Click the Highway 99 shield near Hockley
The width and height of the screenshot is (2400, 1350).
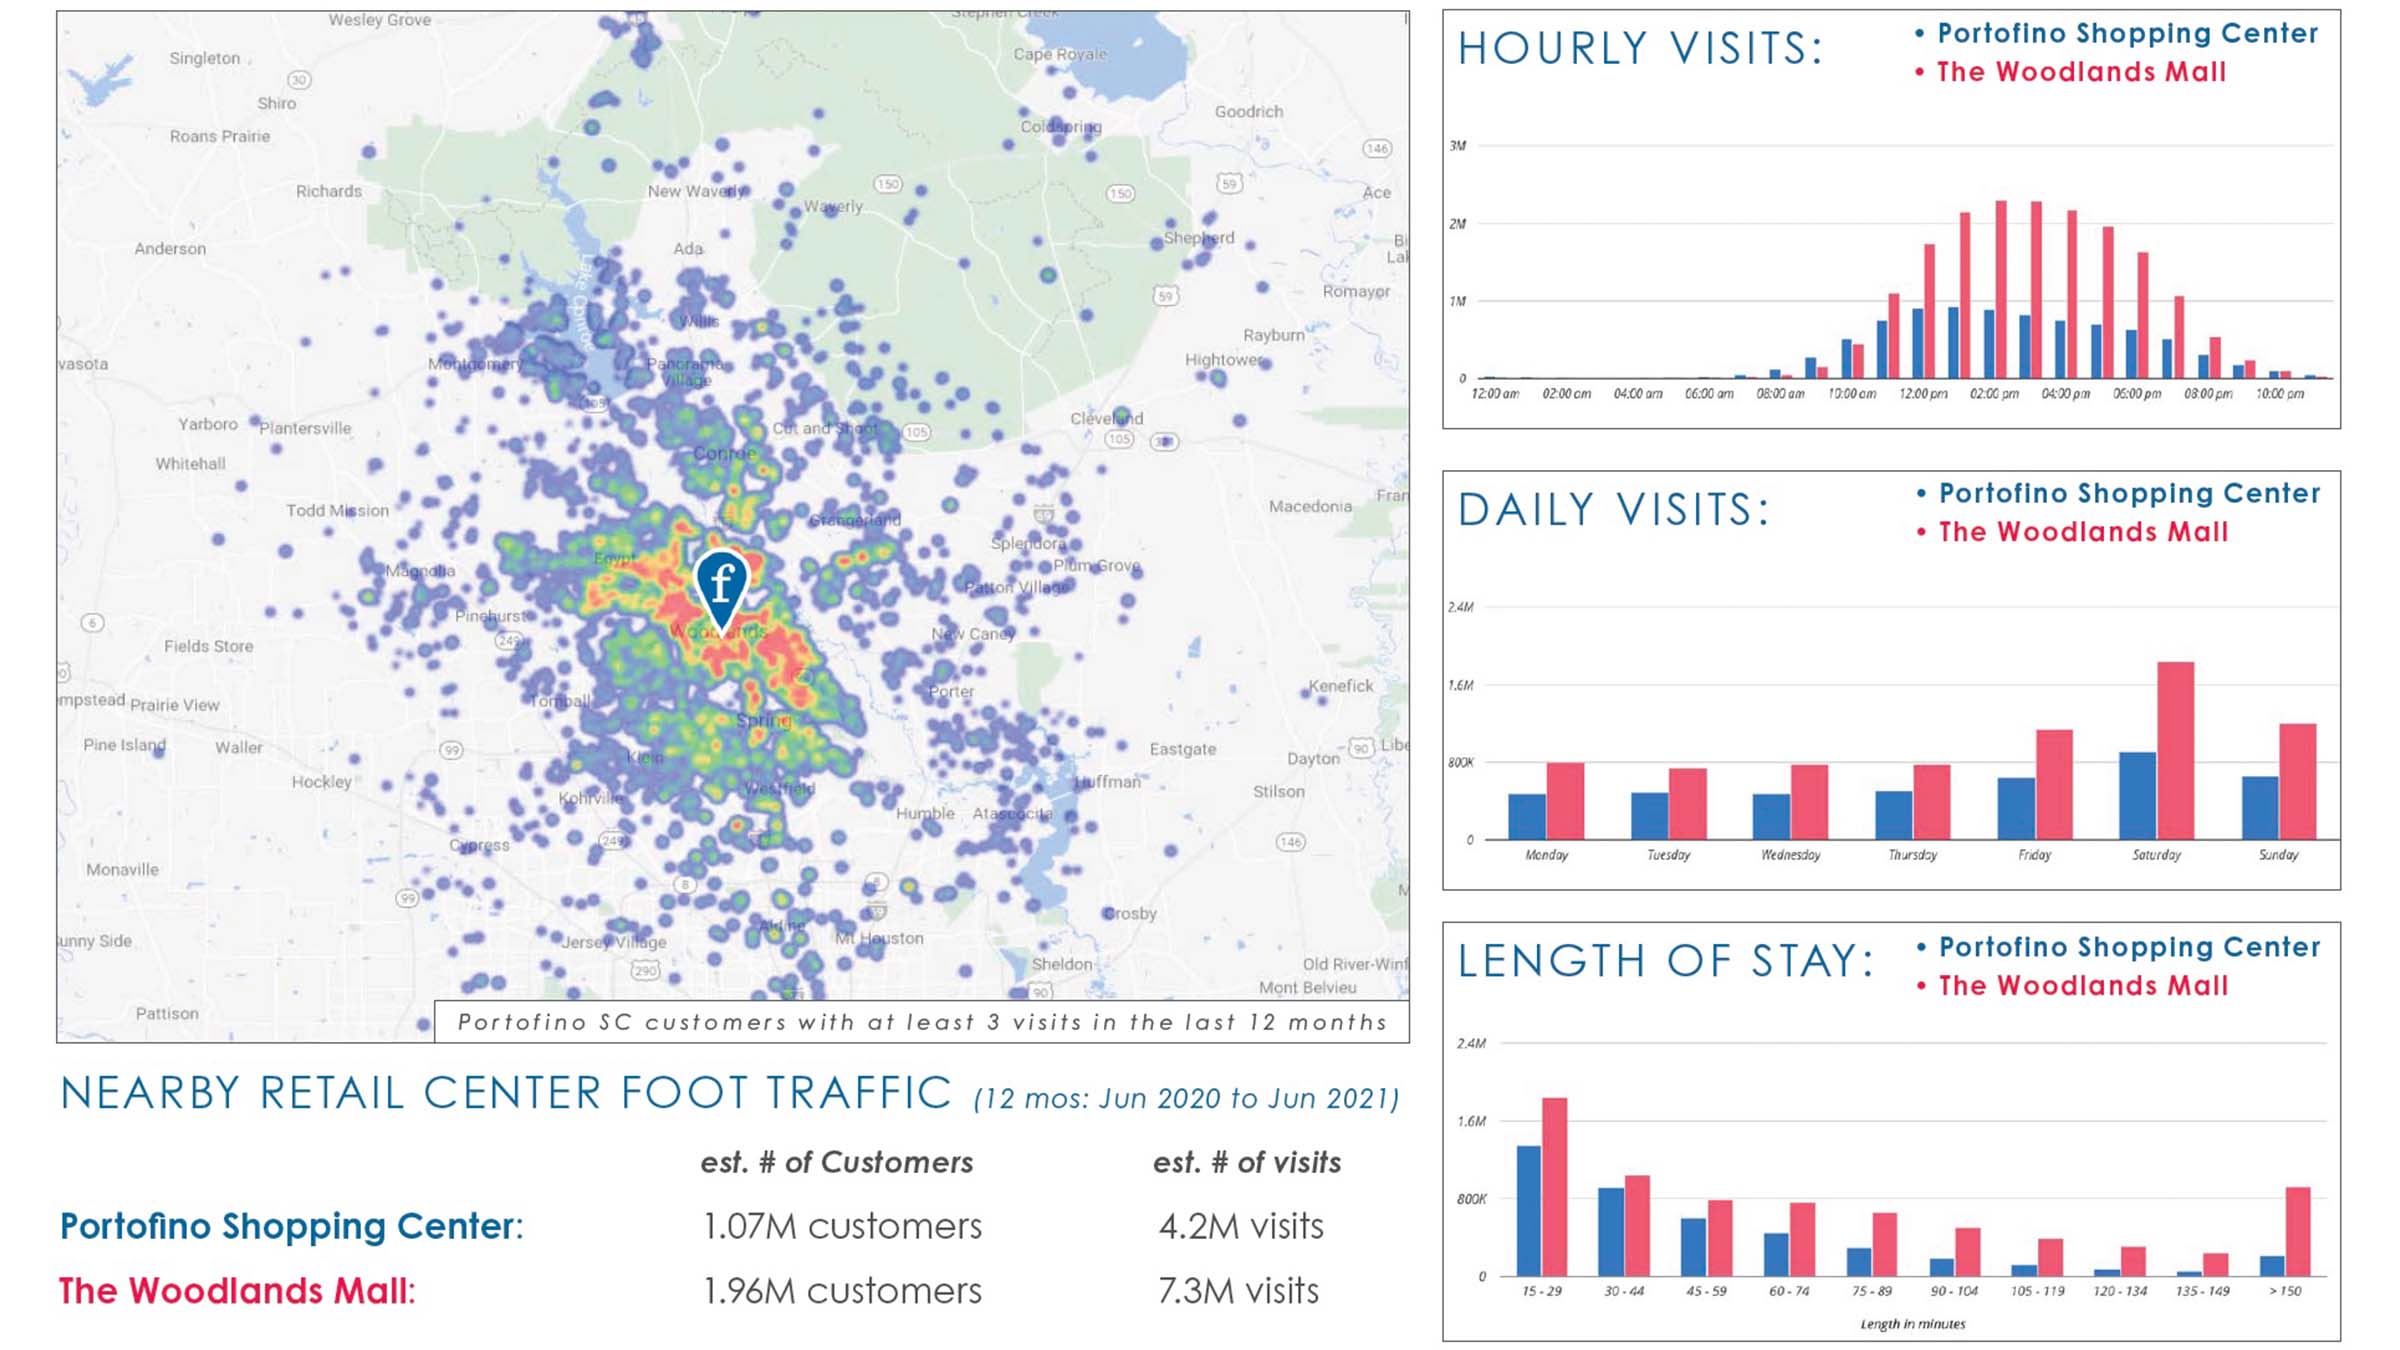click(x=451, y=750)
